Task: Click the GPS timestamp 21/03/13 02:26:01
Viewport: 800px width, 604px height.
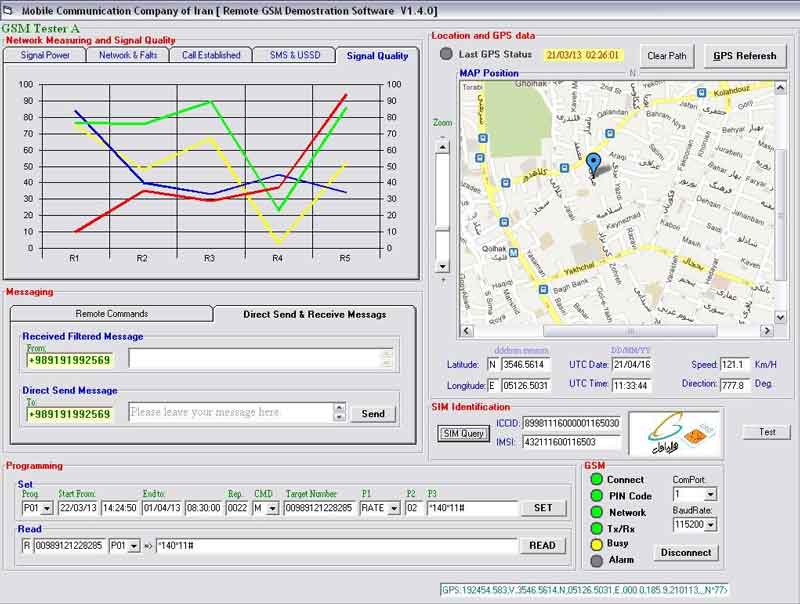Action: click(582, 55)
